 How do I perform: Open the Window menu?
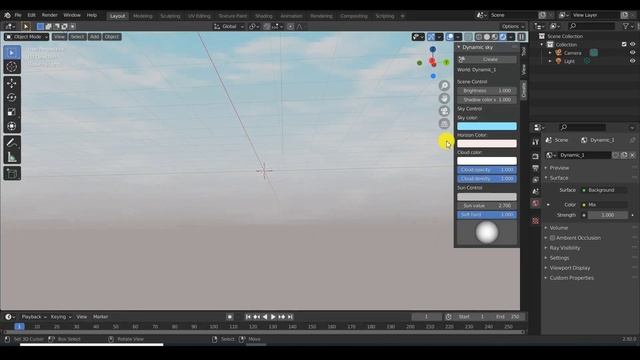72,15
